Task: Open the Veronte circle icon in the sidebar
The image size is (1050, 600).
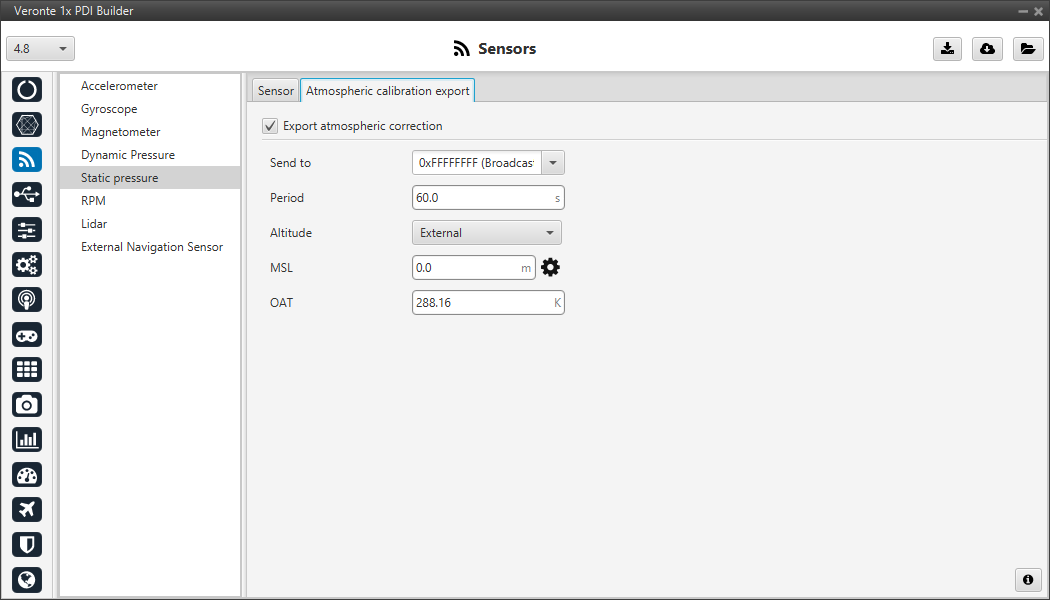Action: (27, 89)
